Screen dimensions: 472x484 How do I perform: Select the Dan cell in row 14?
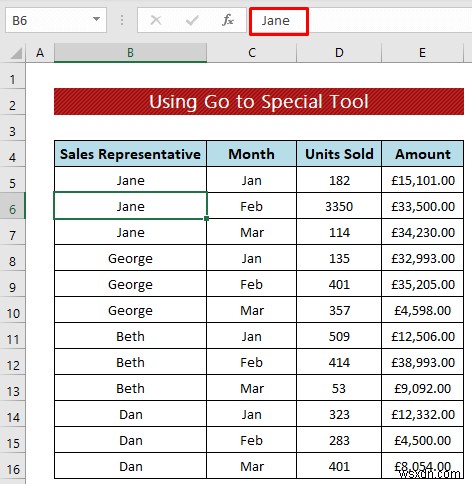point(130,414)
